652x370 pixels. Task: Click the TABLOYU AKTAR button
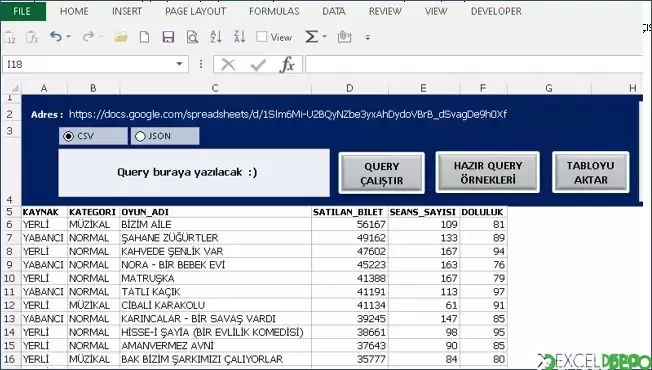590,172
